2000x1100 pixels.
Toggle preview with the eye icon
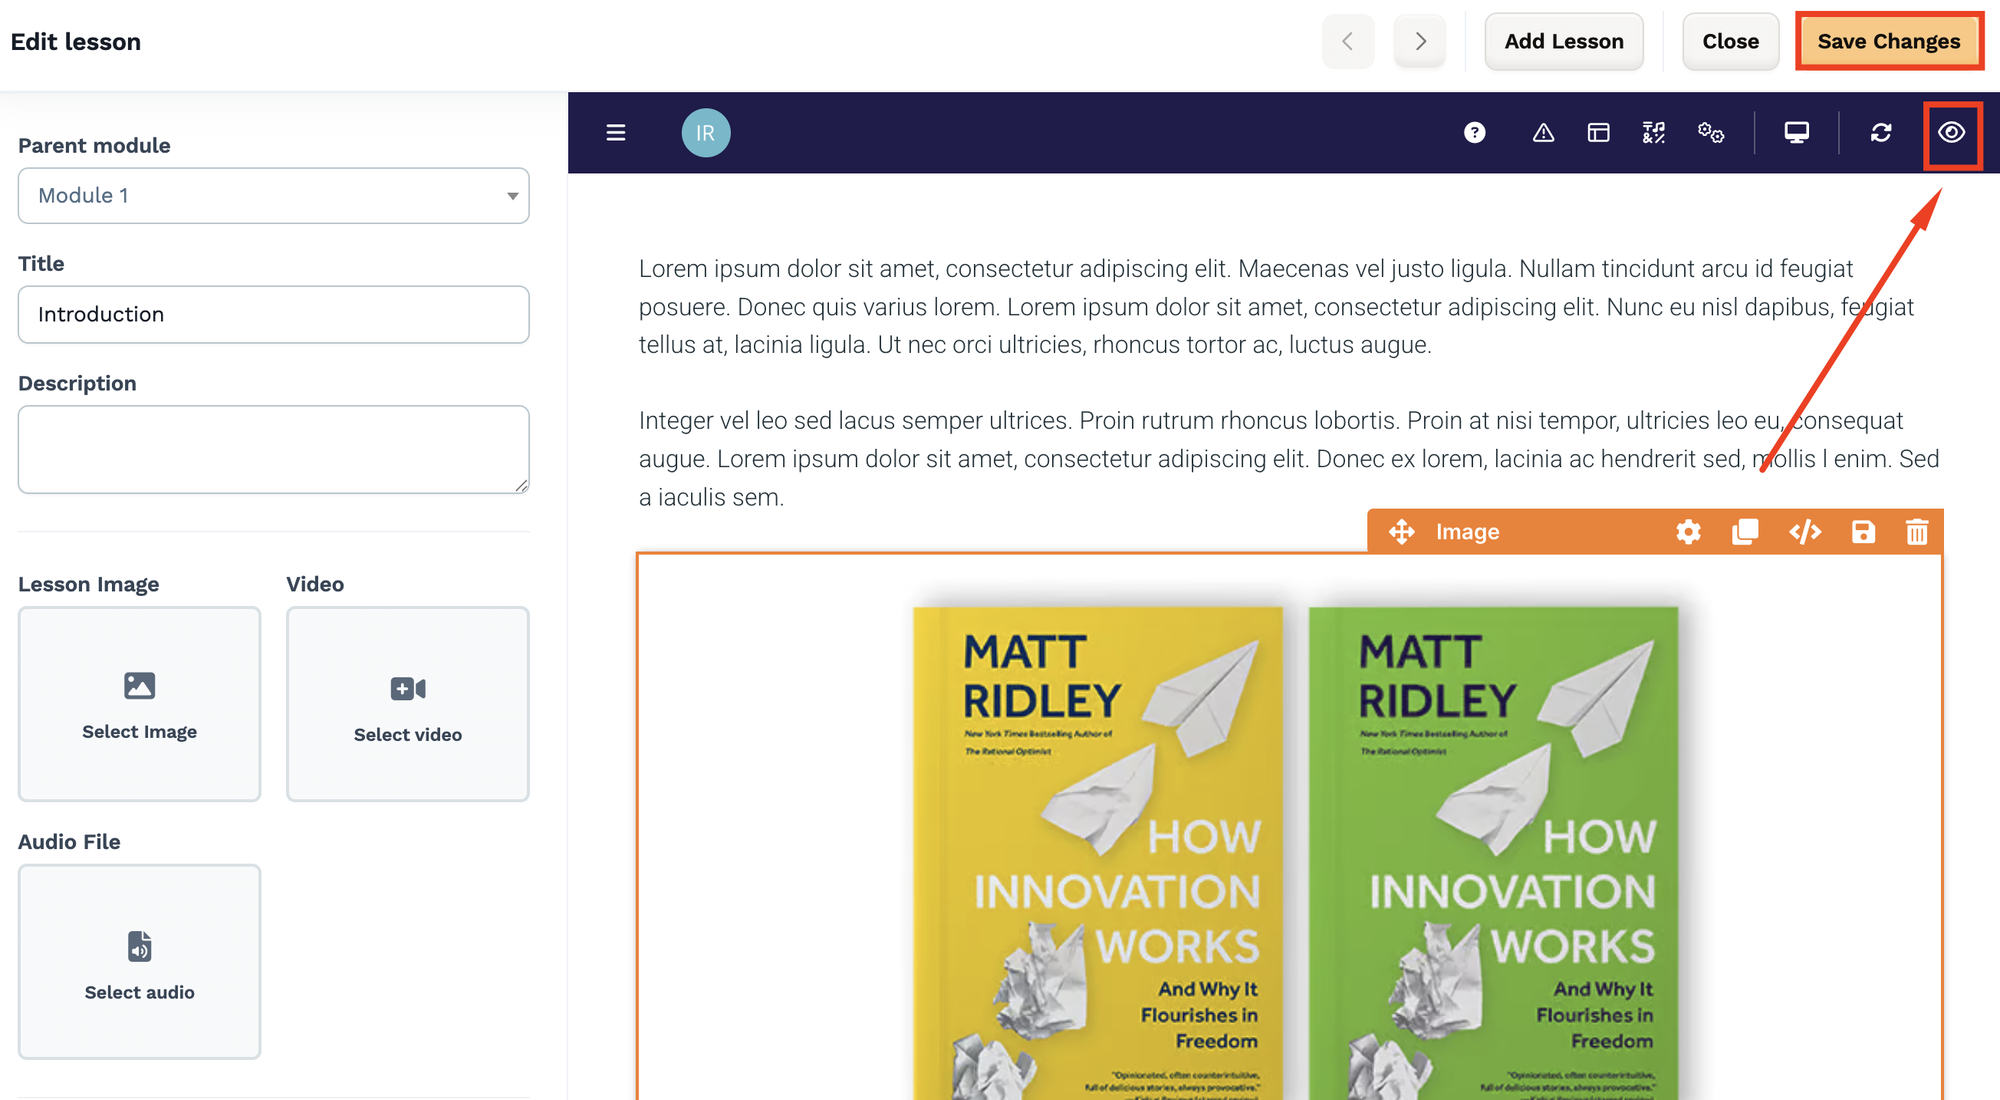(x=1952, y=133)
